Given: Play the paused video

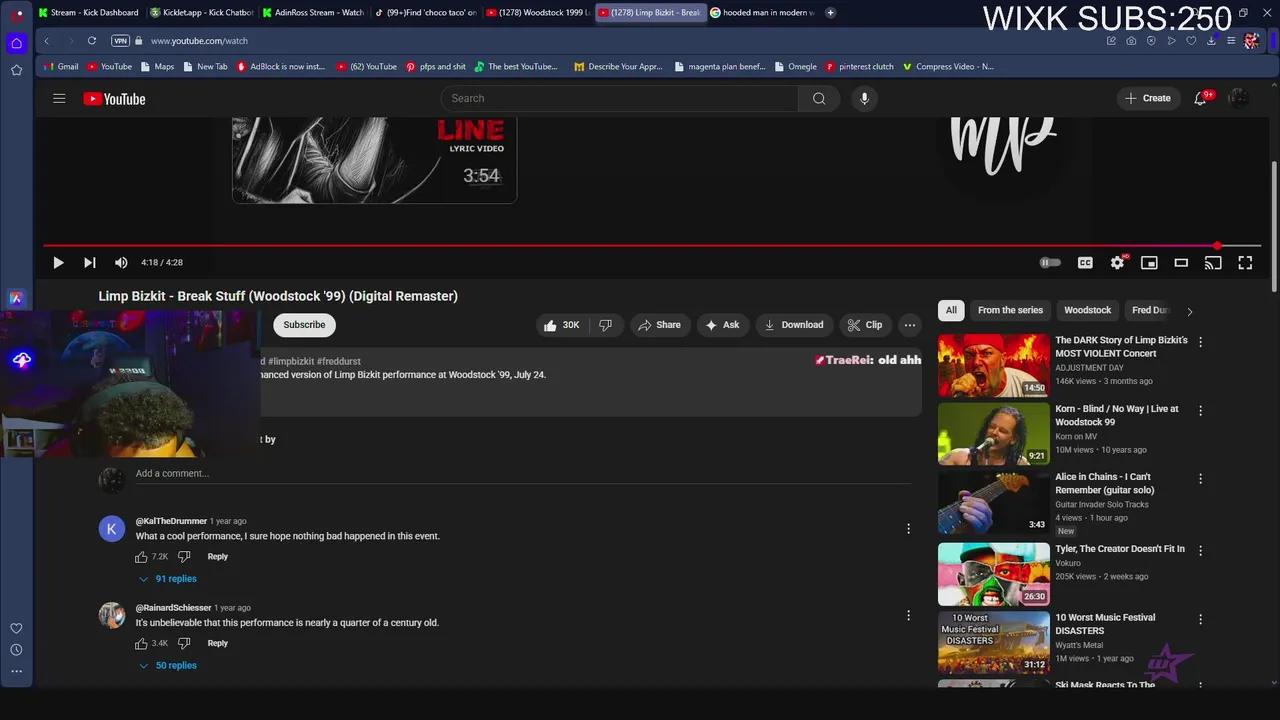Looking at the screenshot, I should click(58, 263).
